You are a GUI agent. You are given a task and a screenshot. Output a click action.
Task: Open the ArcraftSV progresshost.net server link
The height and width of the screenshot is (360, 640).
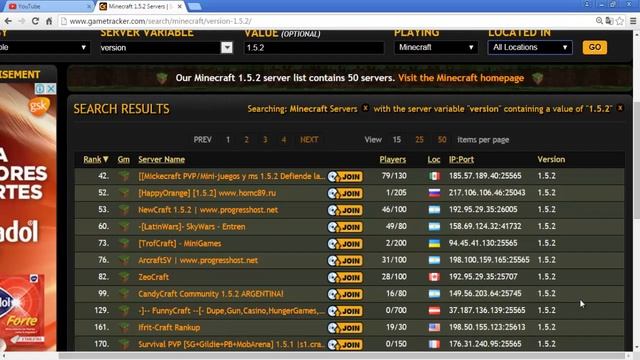(198, 260)
